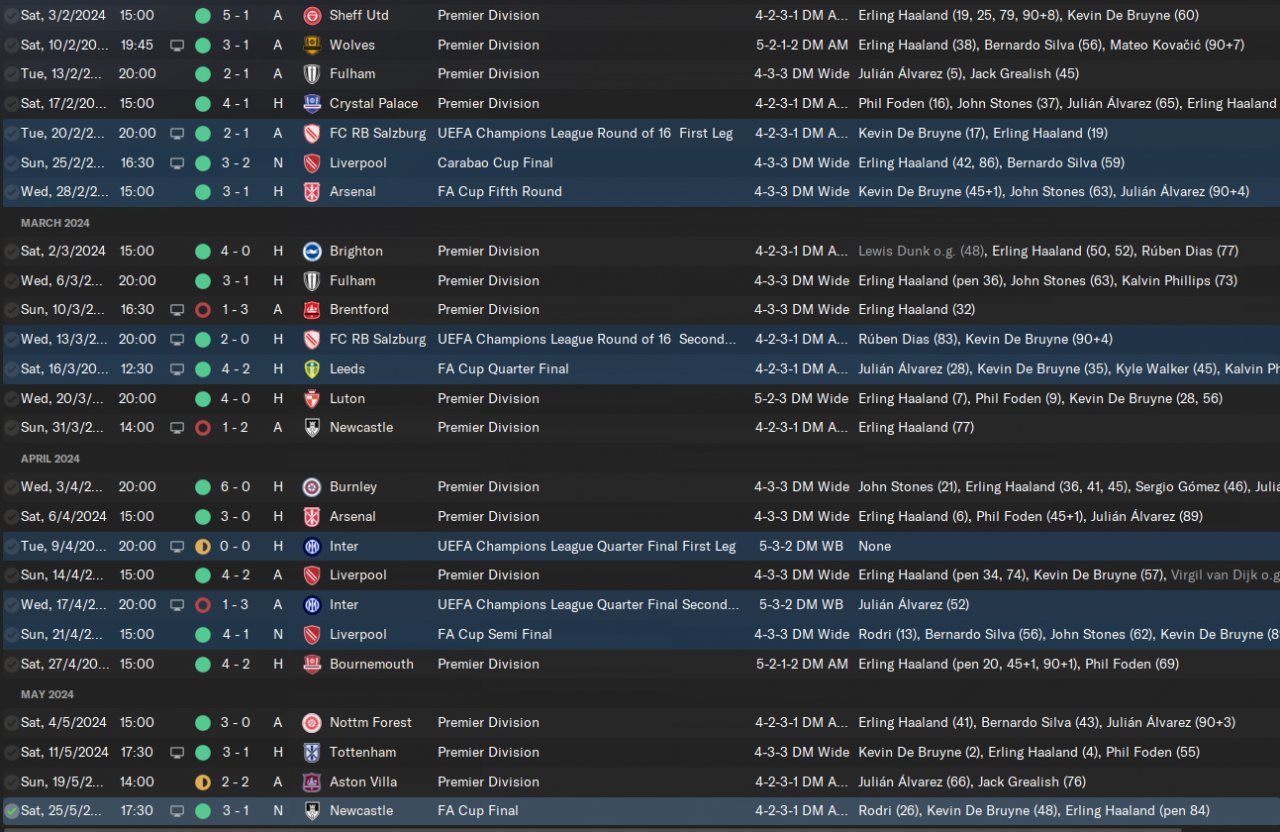The height and width of the screenshot is (832, 1280).
Task: Open the Brentford crest icon
Action: [312, 310]
